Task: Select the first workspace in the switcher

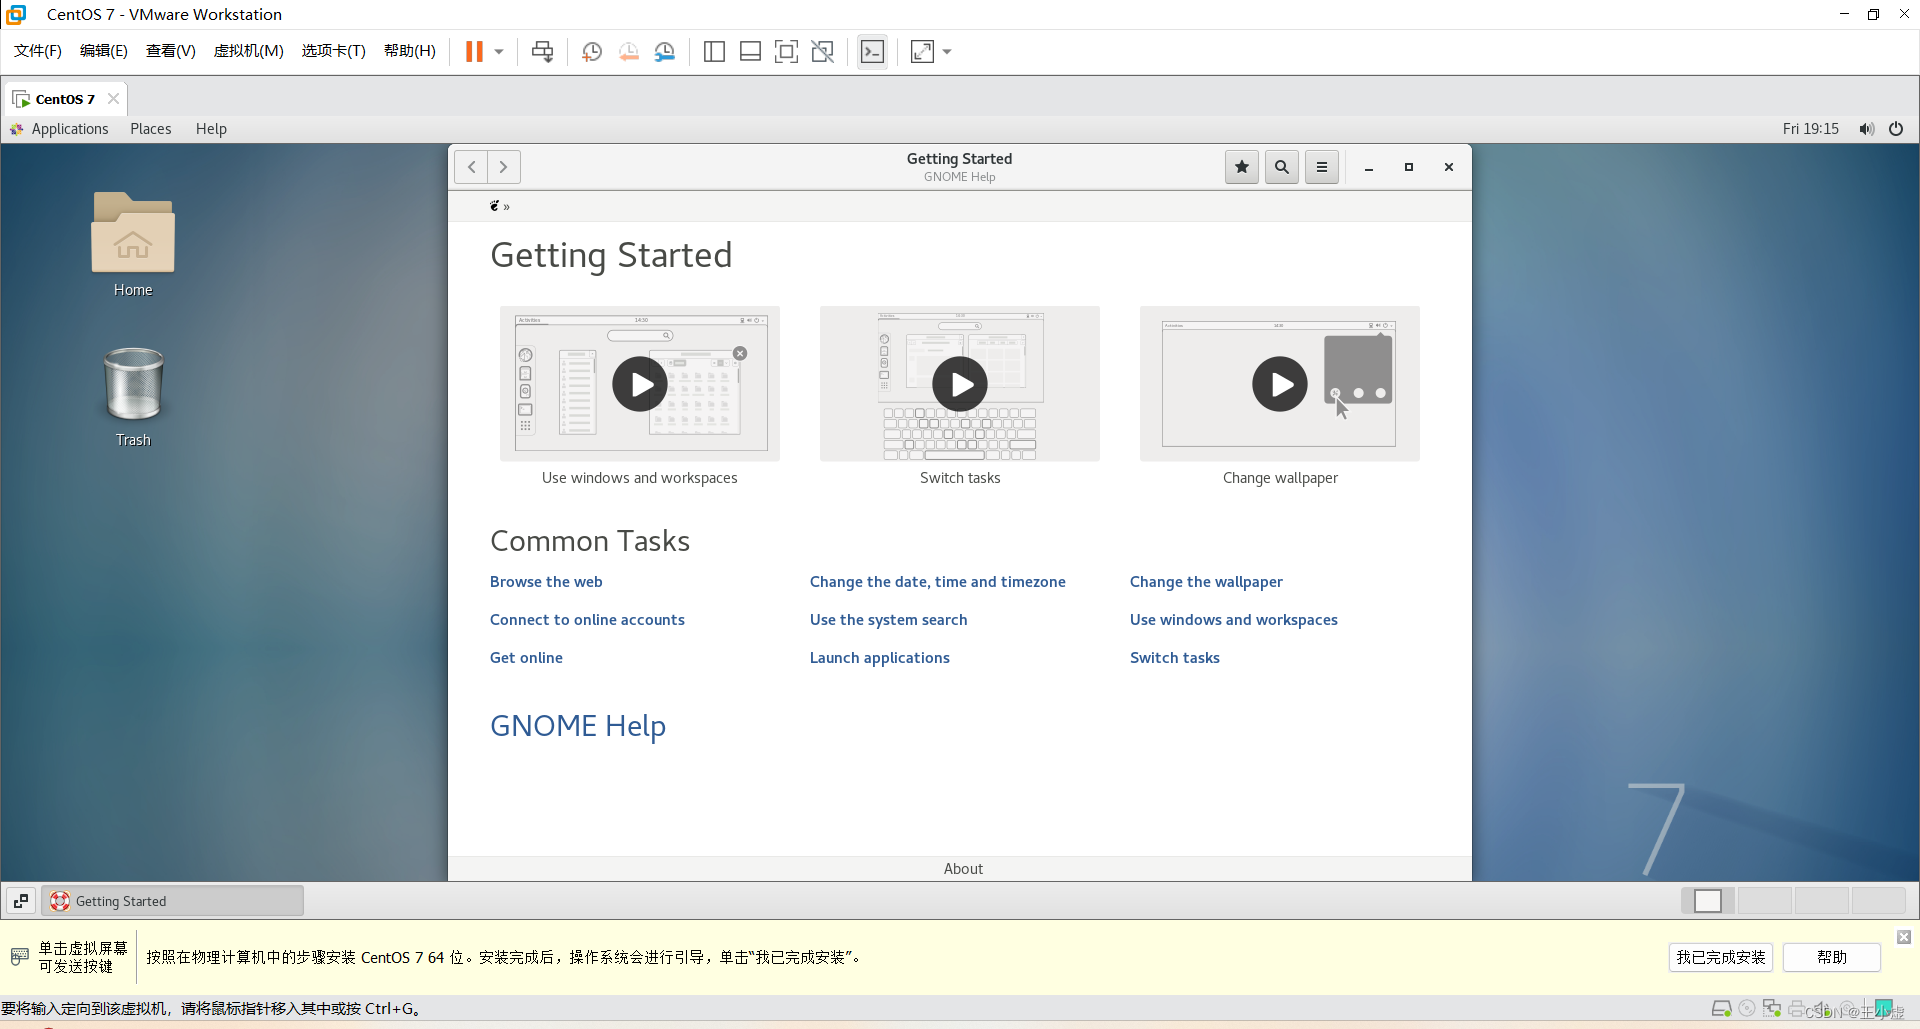Action: tap(1708, 901)
